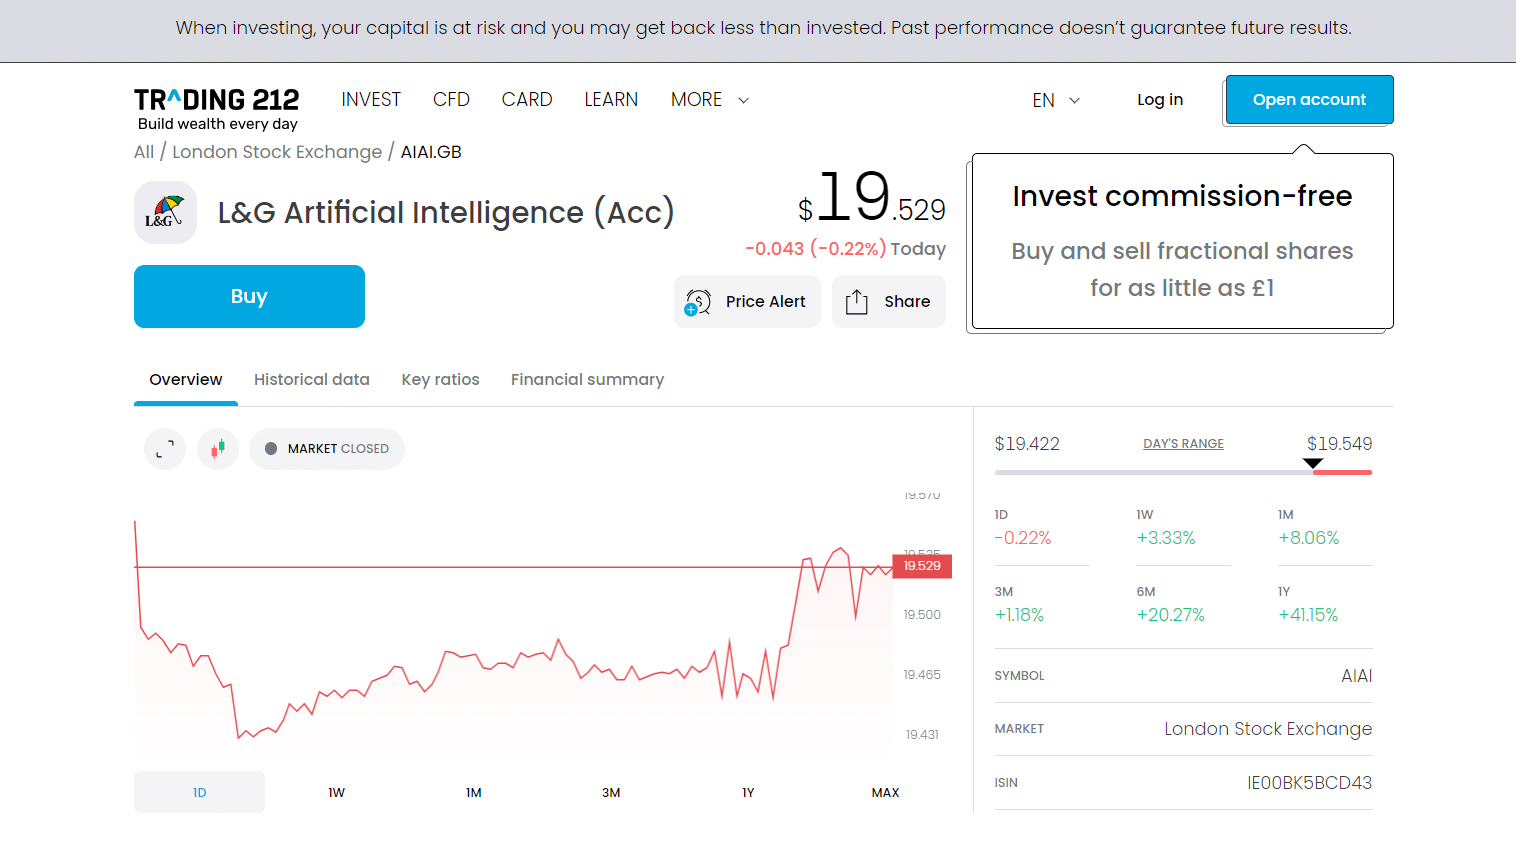Open the LEARN menu item
The image size is (1516, 844).
[x=611, y=100]
